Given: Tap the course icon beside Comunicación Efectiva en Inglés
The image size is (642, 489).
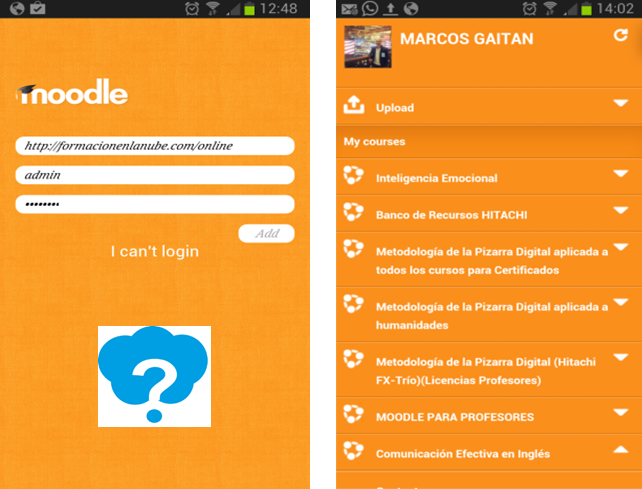Looking at the screenshot, I should point(352,452).
